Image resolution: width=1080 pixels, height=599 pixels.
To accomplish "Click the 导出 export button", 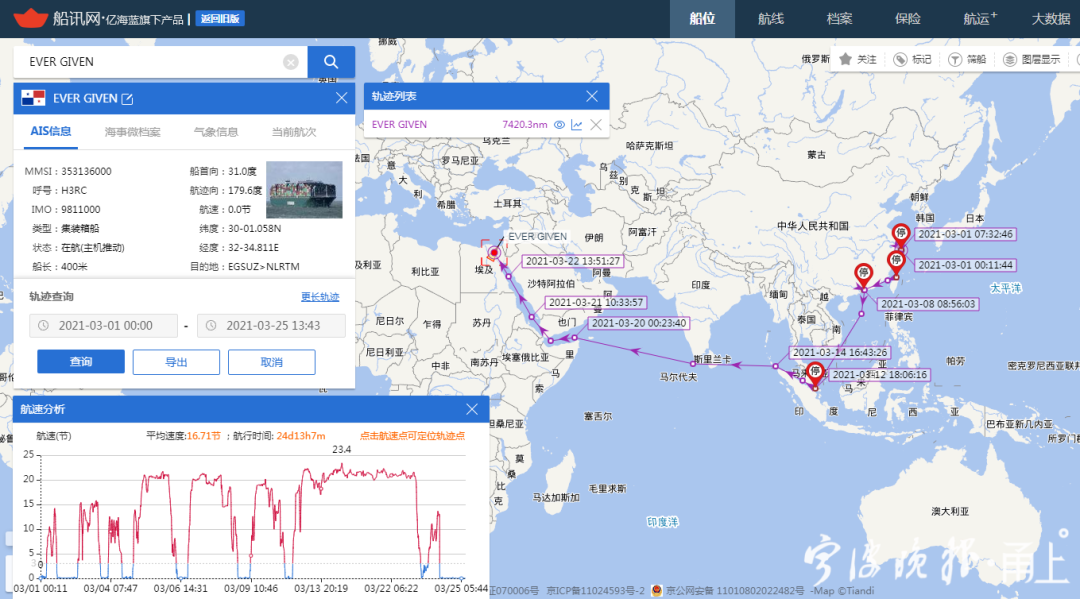I will click(176, 362).
